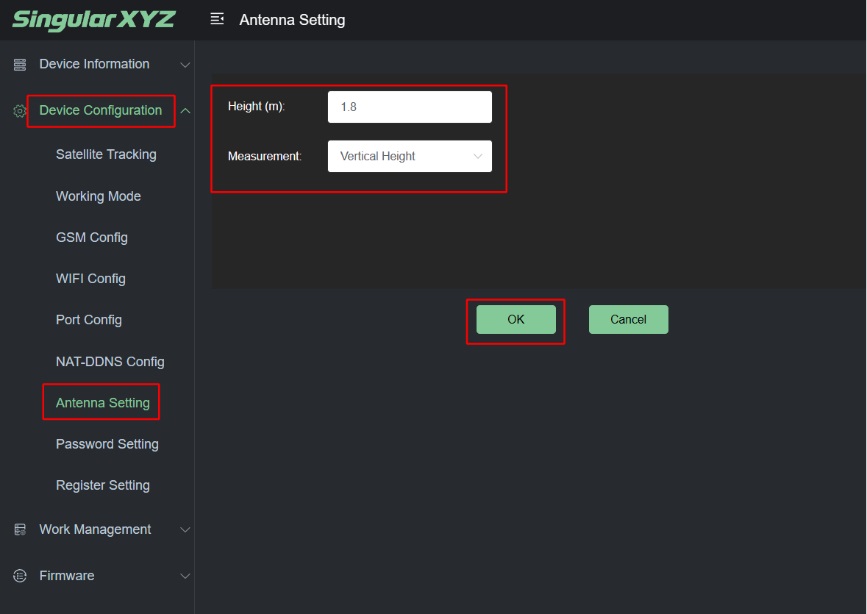This screenshot has height=614, width=867.
Task: Collapse the Device Configuration section chevron
Action: pos(185,111)
